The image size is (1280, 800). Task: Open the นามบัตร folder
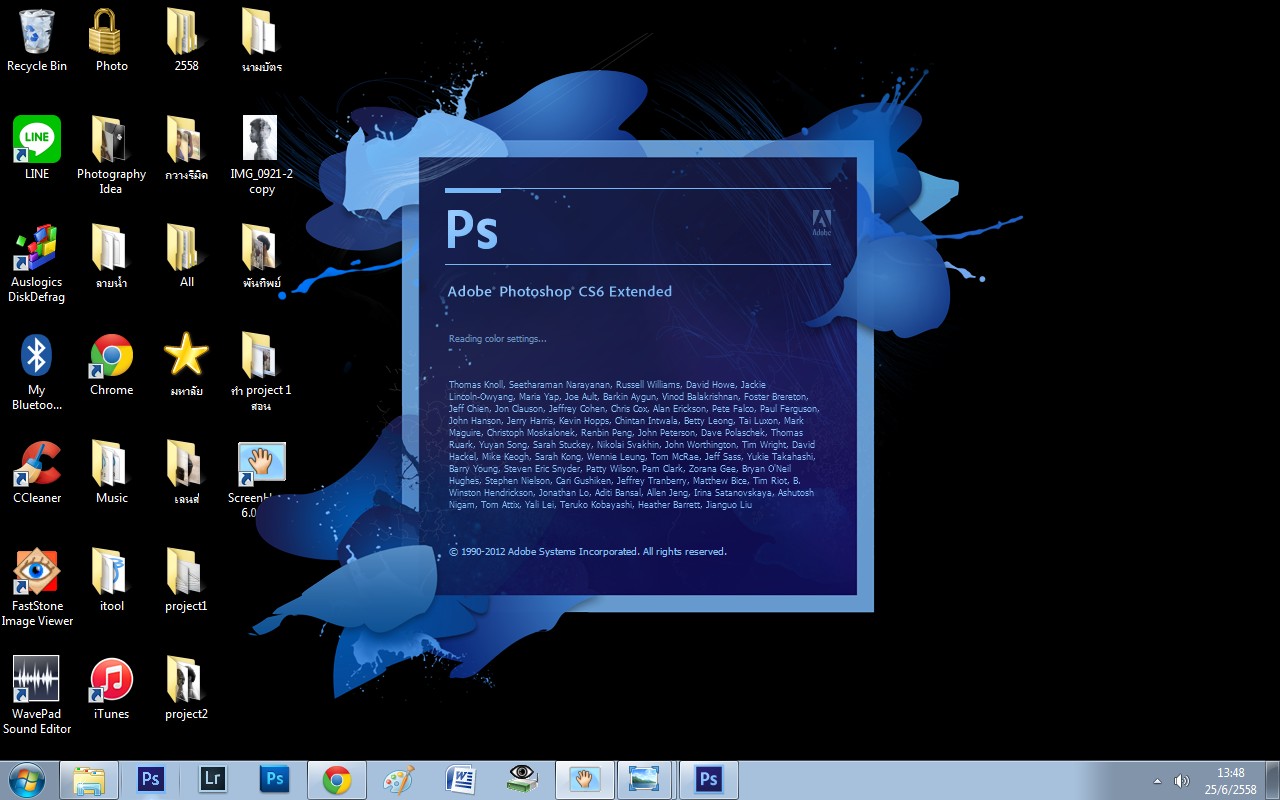pyautogui.click(x=261, y=40)
